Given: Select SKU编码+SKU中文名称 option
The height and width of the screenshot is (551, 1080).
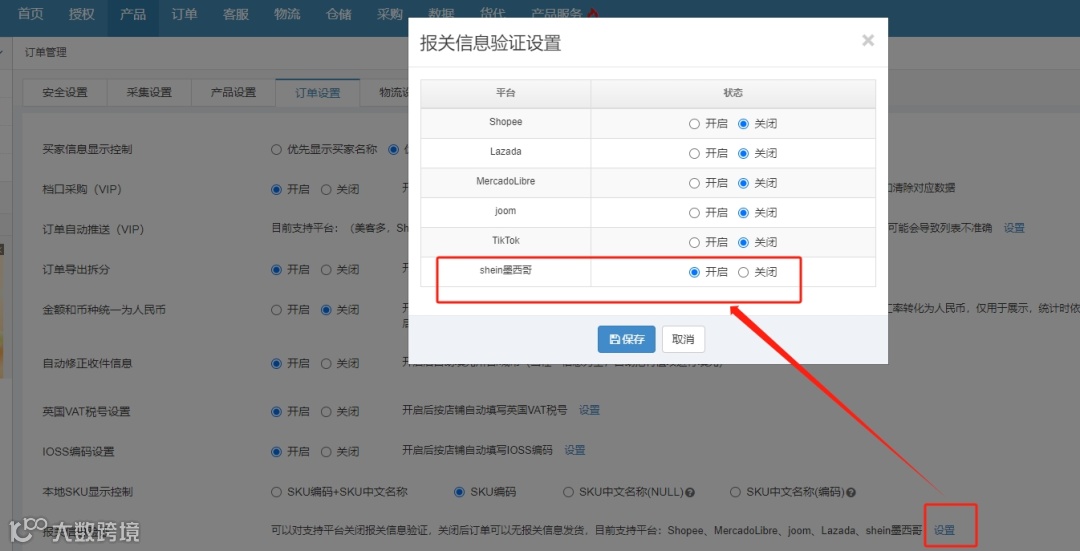Looking at the screenshot, I should (x=276, y=492).
